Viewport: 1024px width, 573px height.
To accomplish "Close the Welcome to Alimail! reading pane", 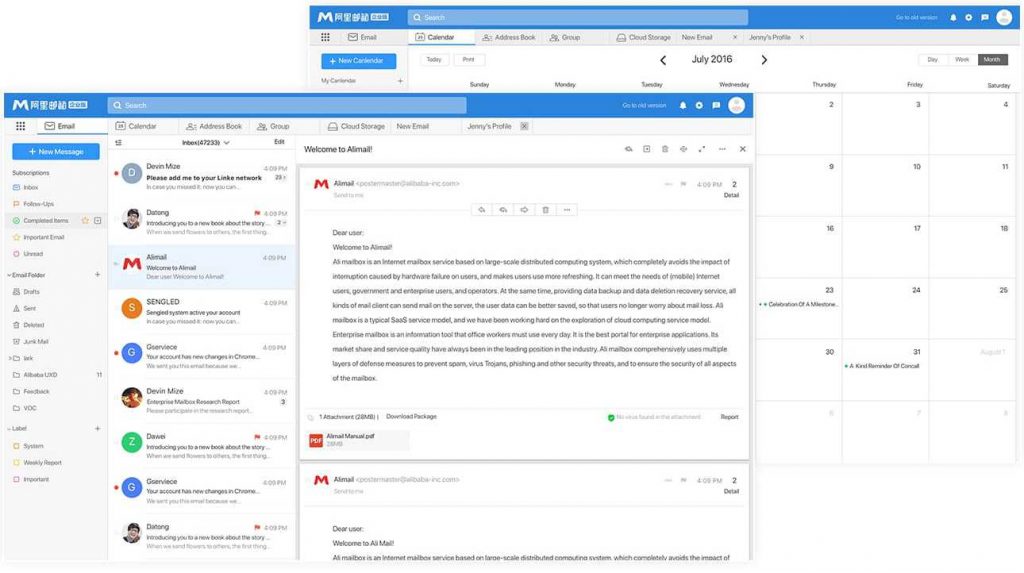I will click(x=743, y=149).
